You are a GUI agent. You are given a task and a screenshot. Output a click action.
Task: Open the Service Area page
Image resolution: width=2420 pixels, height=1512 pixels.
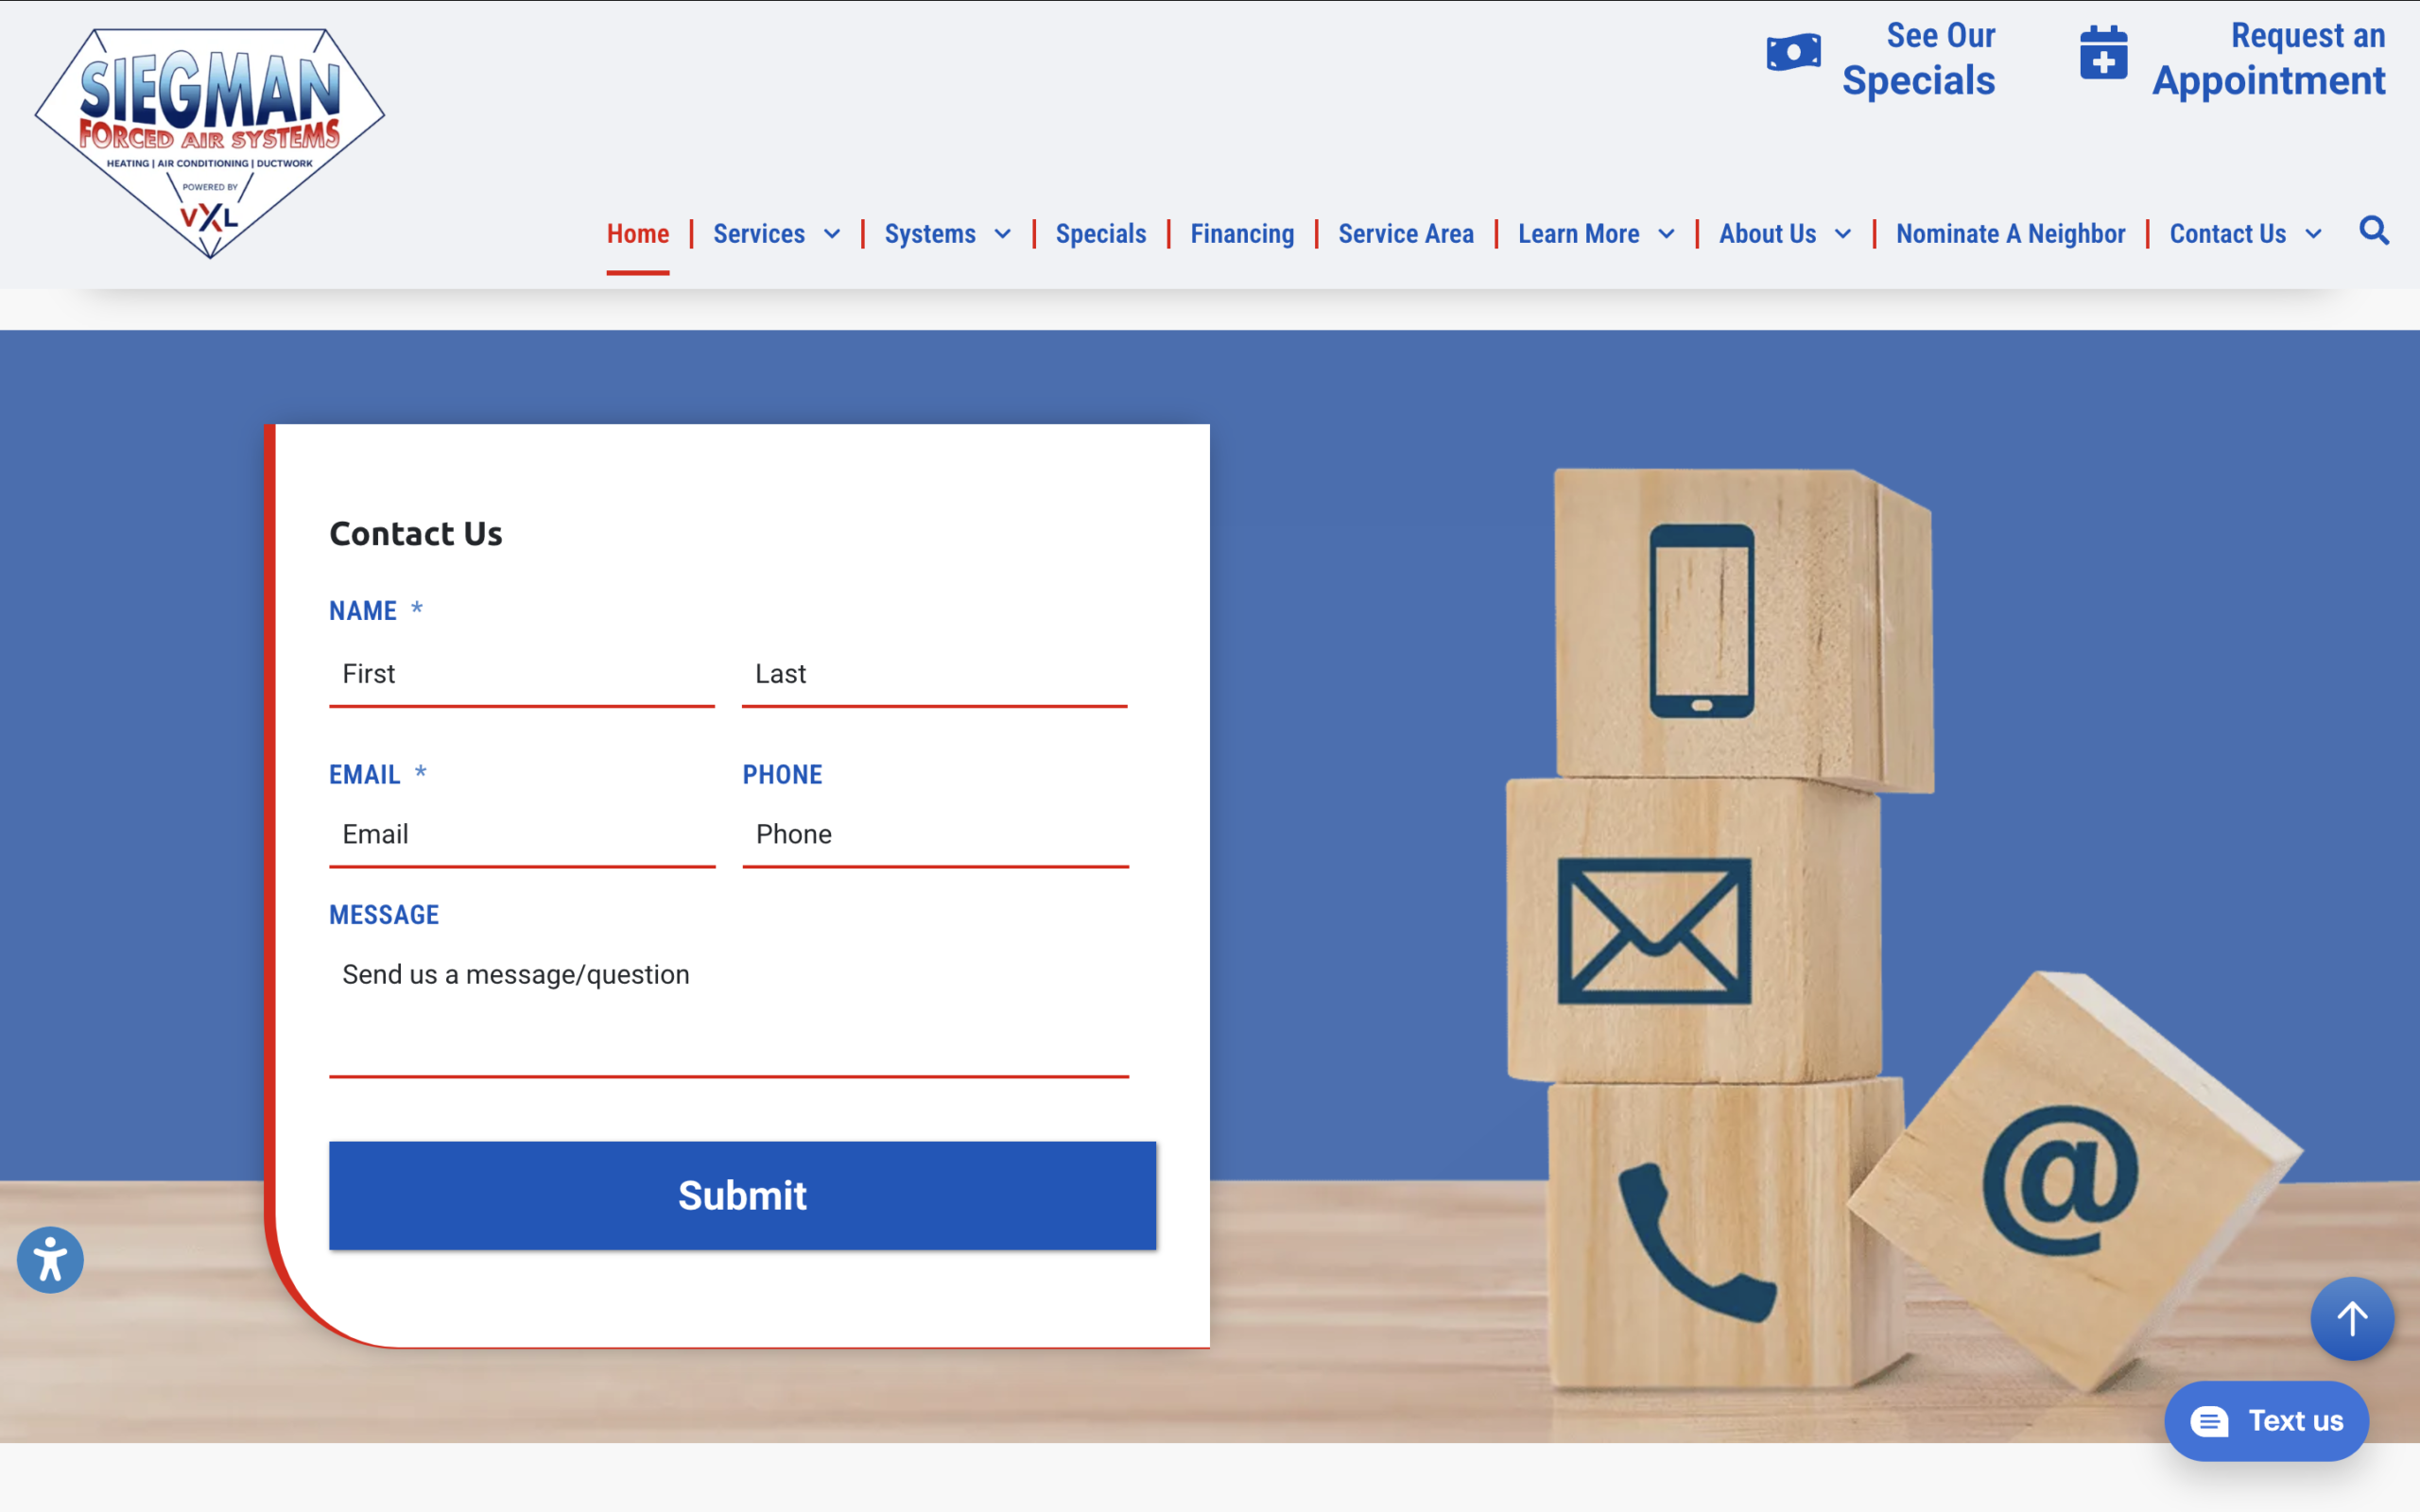[1406, 234]
